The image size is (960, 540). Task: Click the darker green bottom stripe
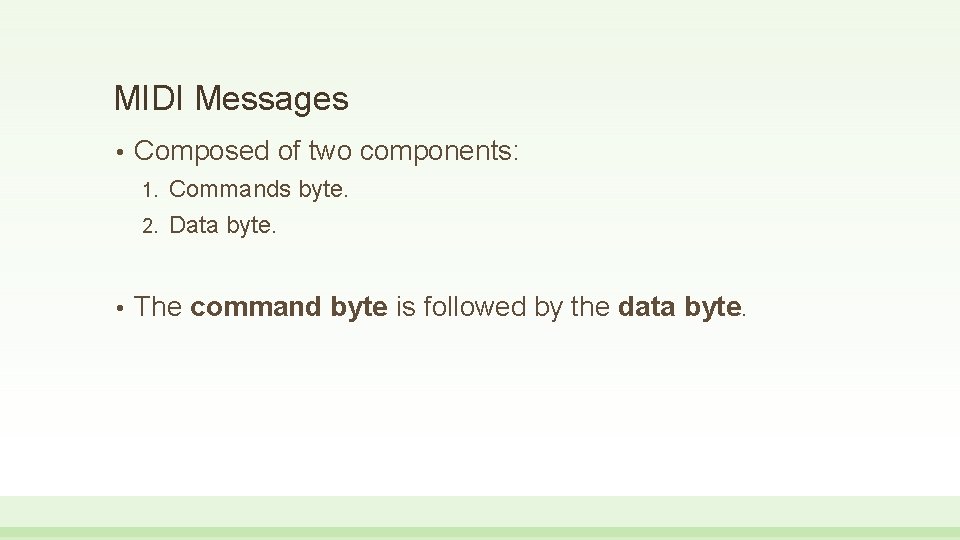tap(480, 533)
